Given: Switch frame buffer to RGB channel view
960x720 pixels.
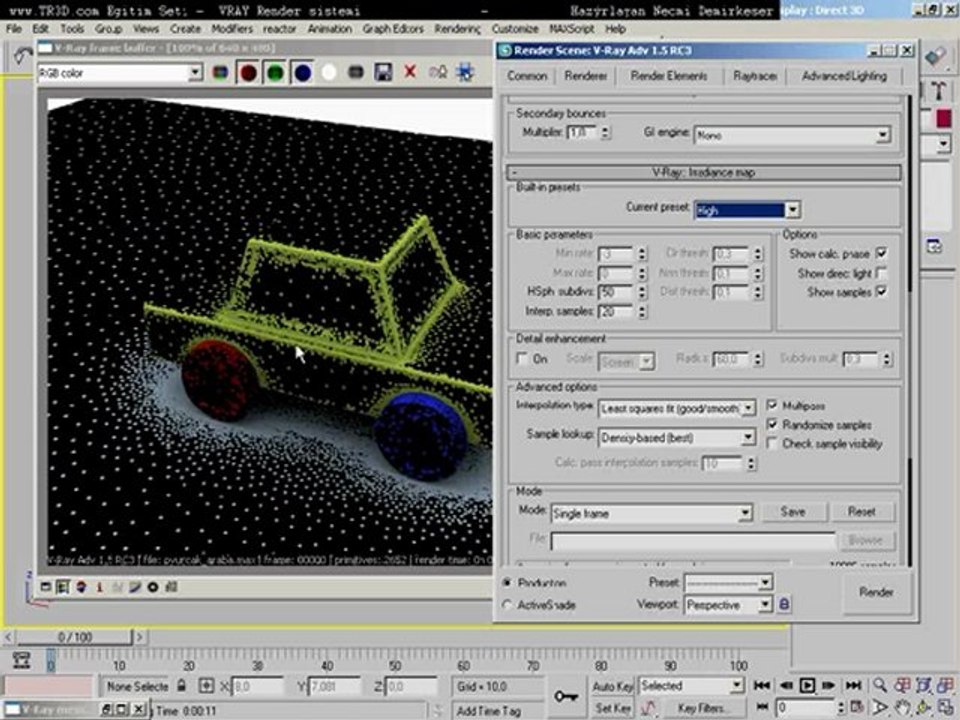Looking at the screenshot, I should [x=220, y=73].
